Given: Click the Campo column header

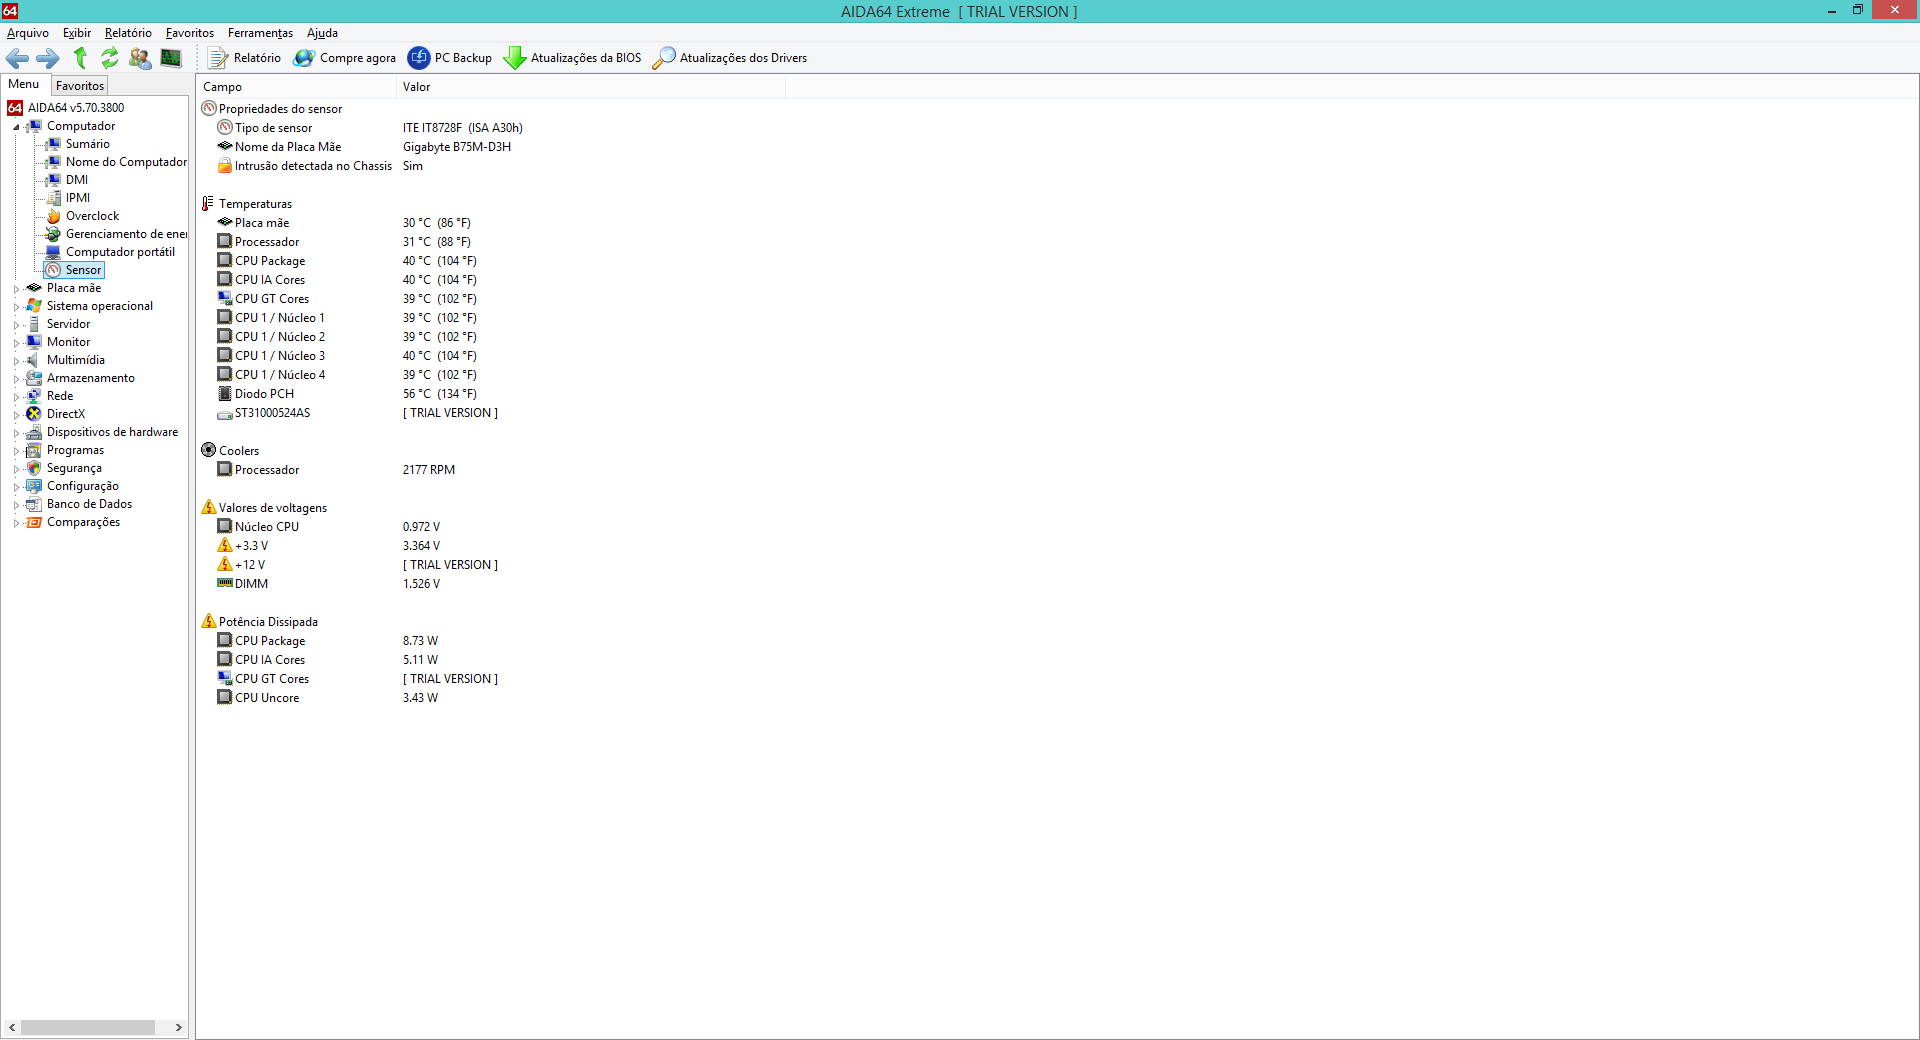Looking at the screenshot, I should pos(296,87).
